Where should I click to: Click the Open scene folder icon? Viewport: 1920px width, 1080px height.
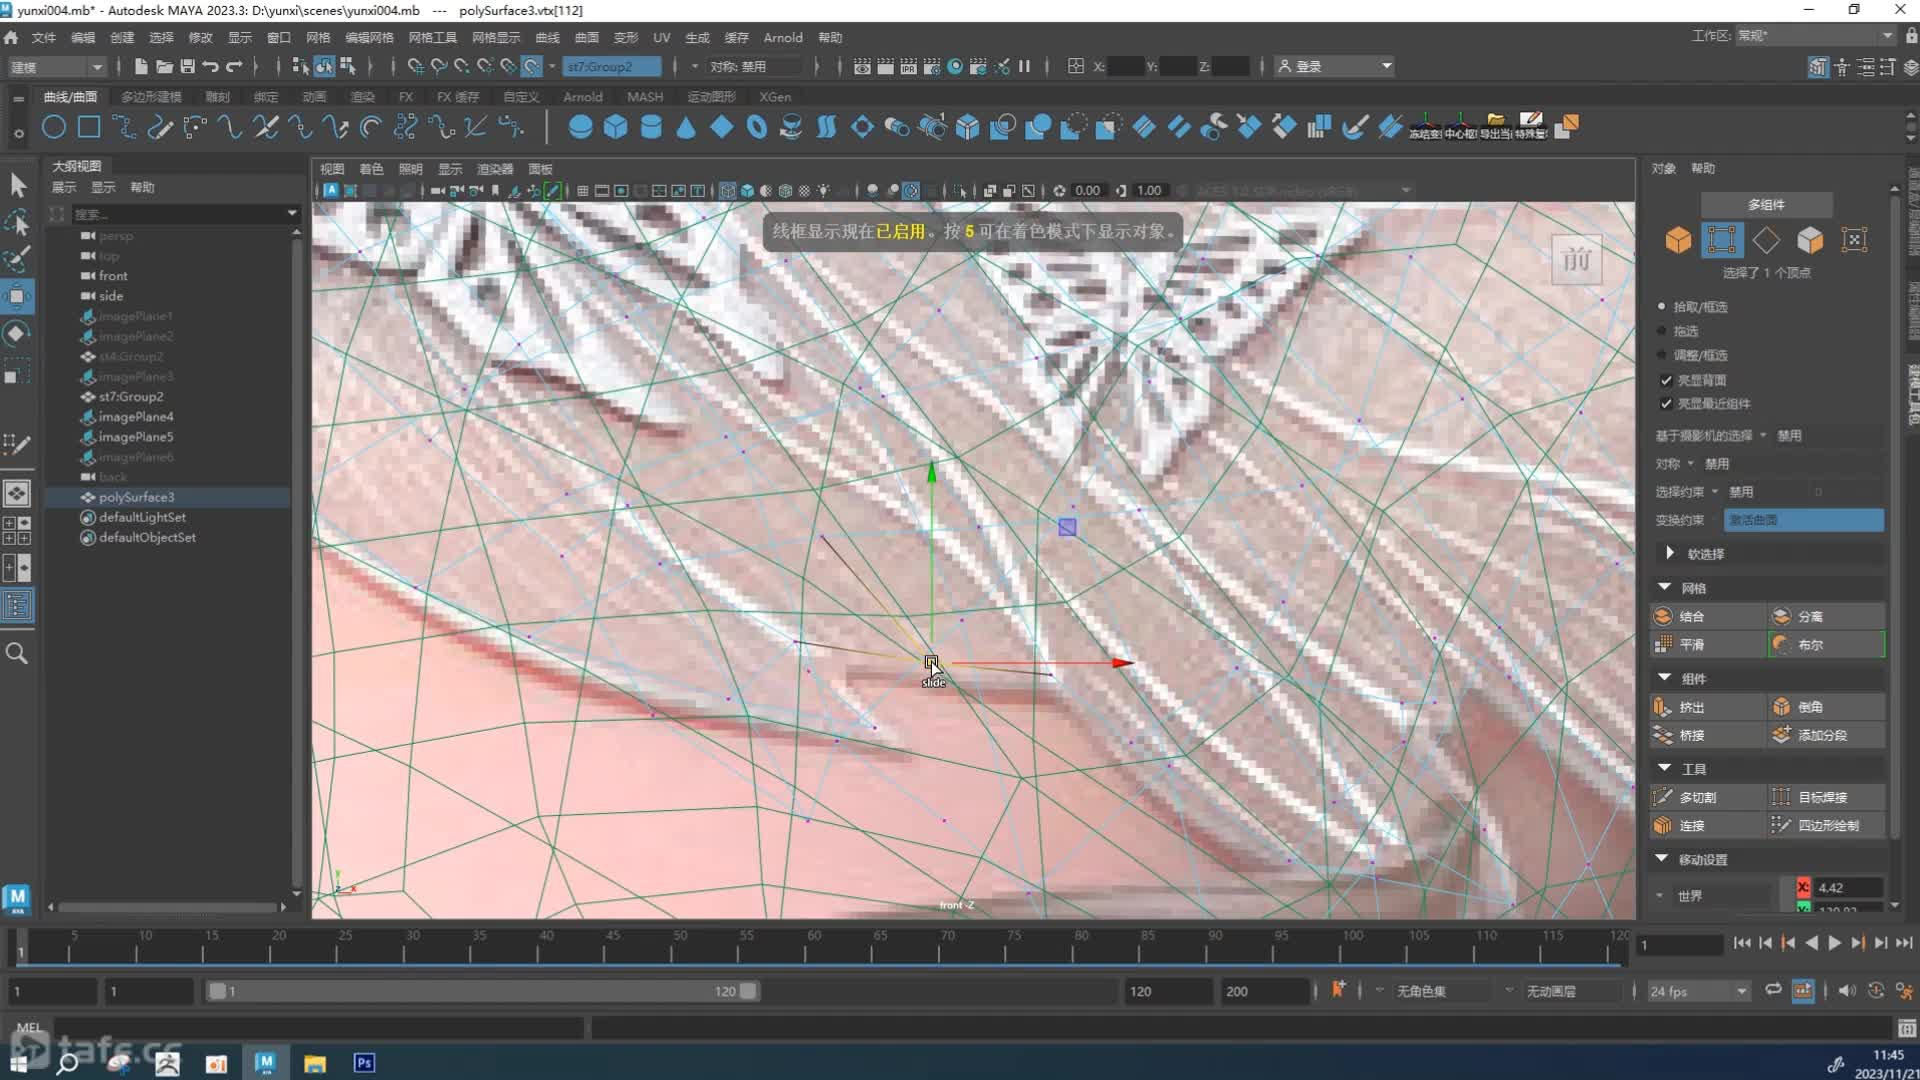click(164, 66)
